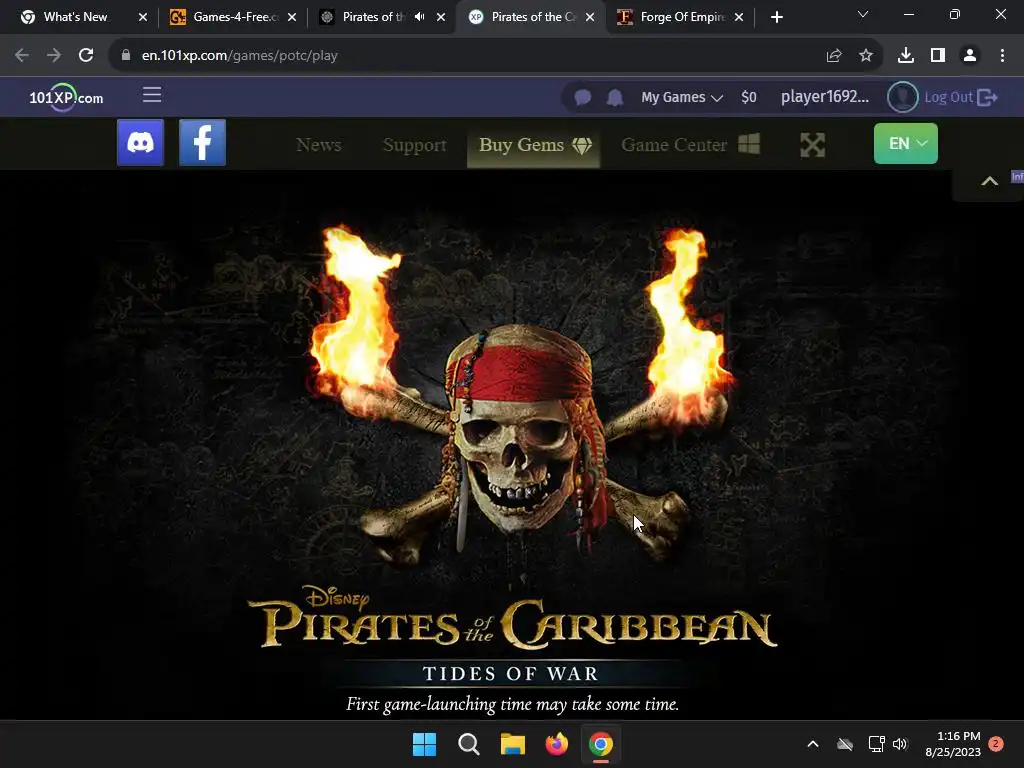Screen dimensions: 1024x768
Task: Share this page using the share icon
Action: [834, 56]
